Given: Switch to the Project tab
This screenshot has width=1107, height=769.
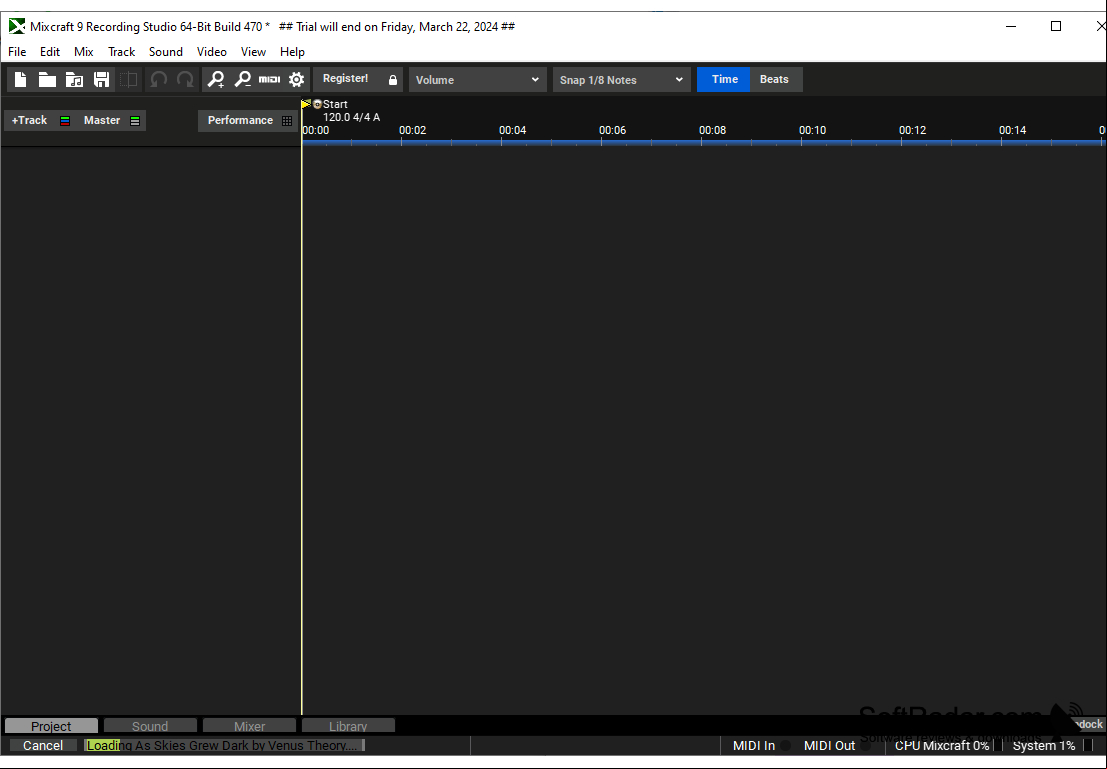Looking at the screenshot, I should point(52,726).
